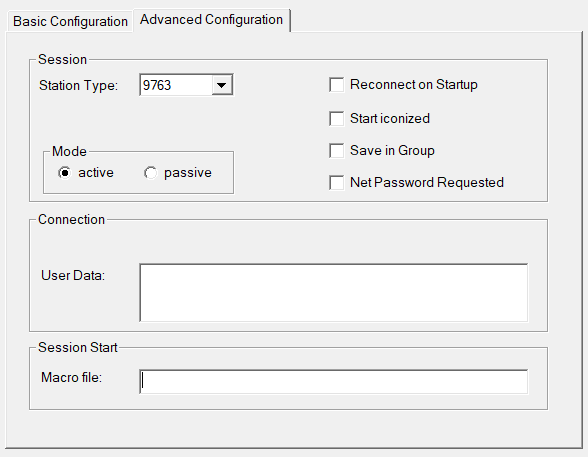This screenshot has height=457, width=588.
Task: Select the active mode radio button
Action: pyautogui.click(x=64, y=173)
